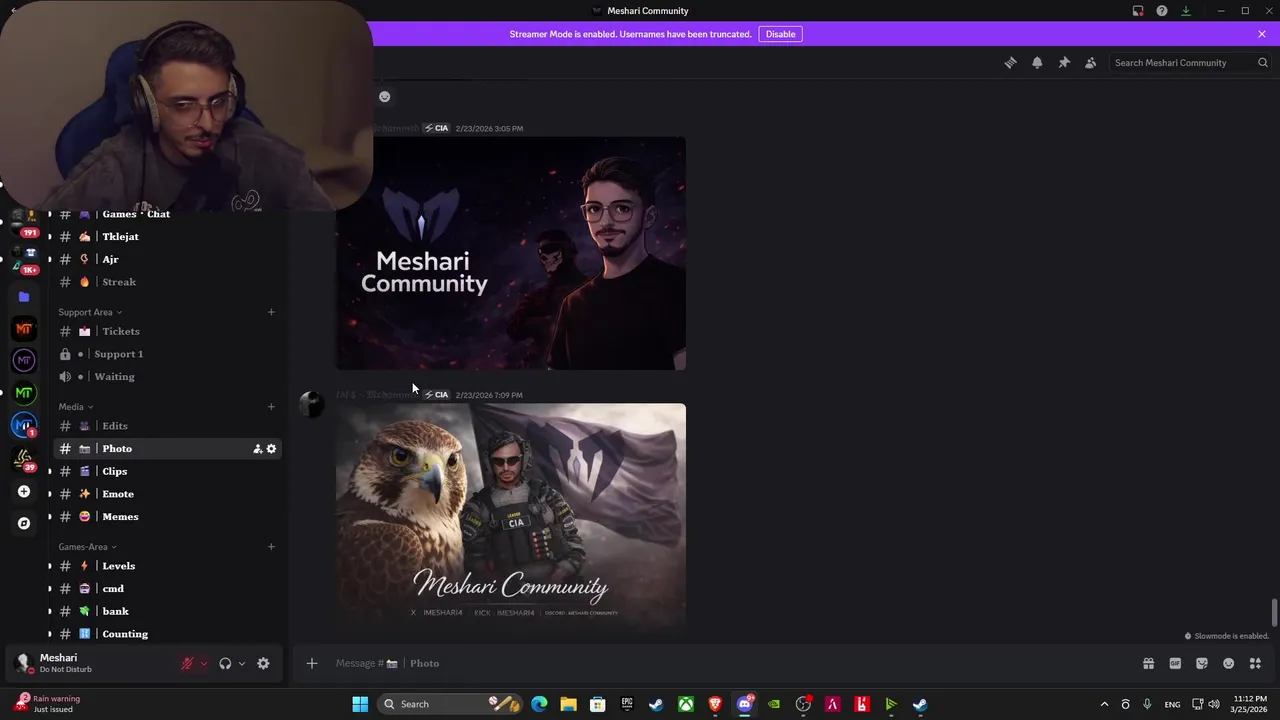
Task: Open the Emote channel
Action: (167, 494)
